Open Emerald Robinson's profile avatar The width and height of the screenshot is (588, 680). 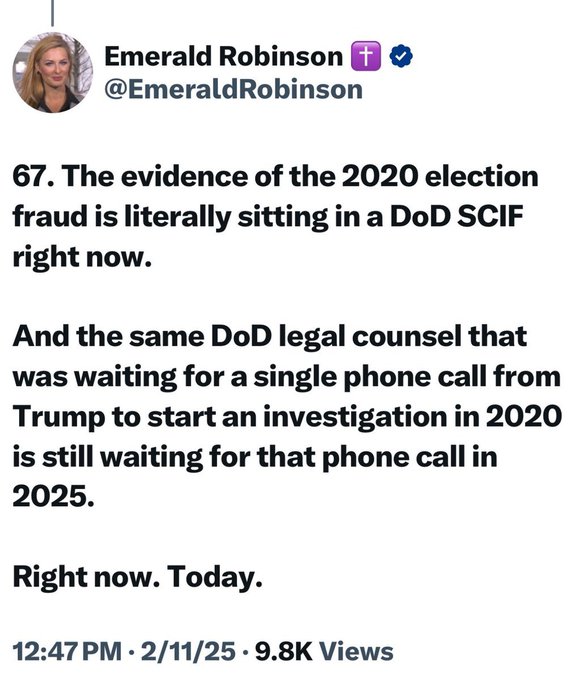[x=52, y=72]
